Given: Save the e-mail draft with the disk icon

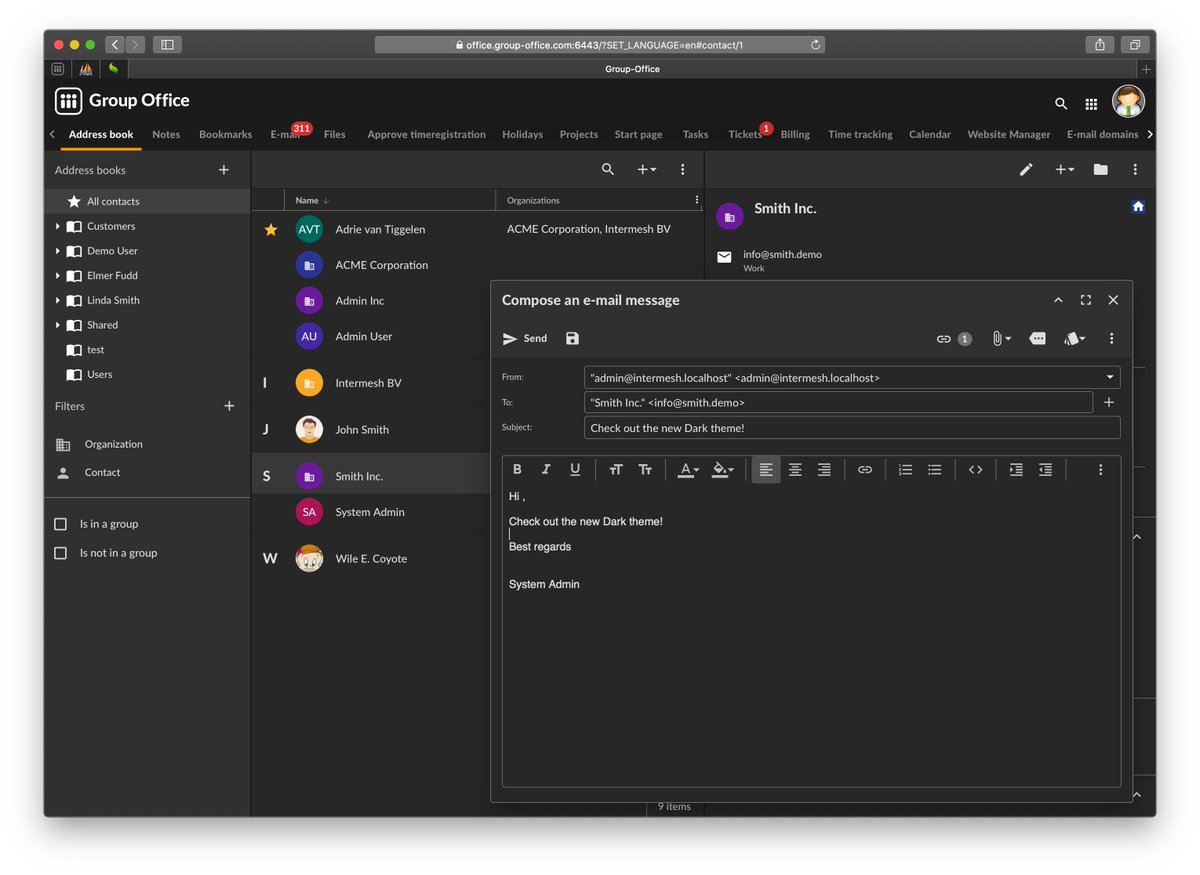Looking at the screenshot, I should (x=572, y=339).
